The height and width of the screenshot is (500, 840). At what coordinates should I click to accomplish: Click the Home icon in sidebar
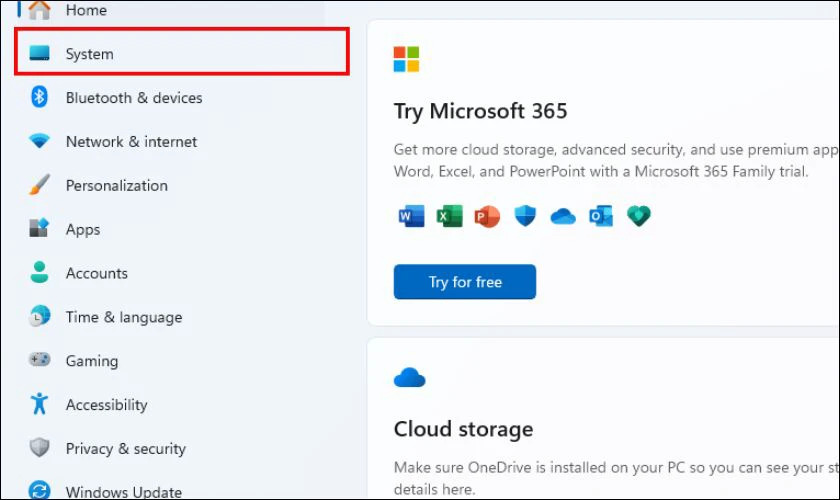[x=39, y=10]
